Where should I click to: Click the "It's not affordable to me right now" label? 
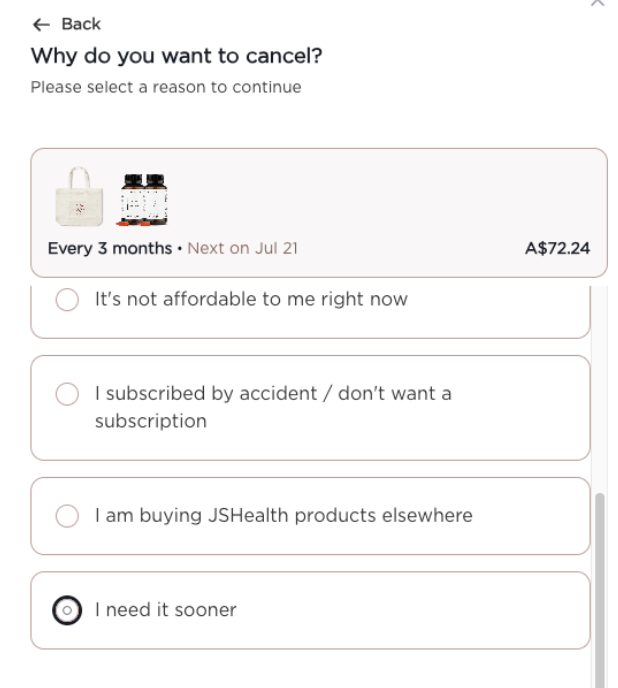[x=251, y=299]
